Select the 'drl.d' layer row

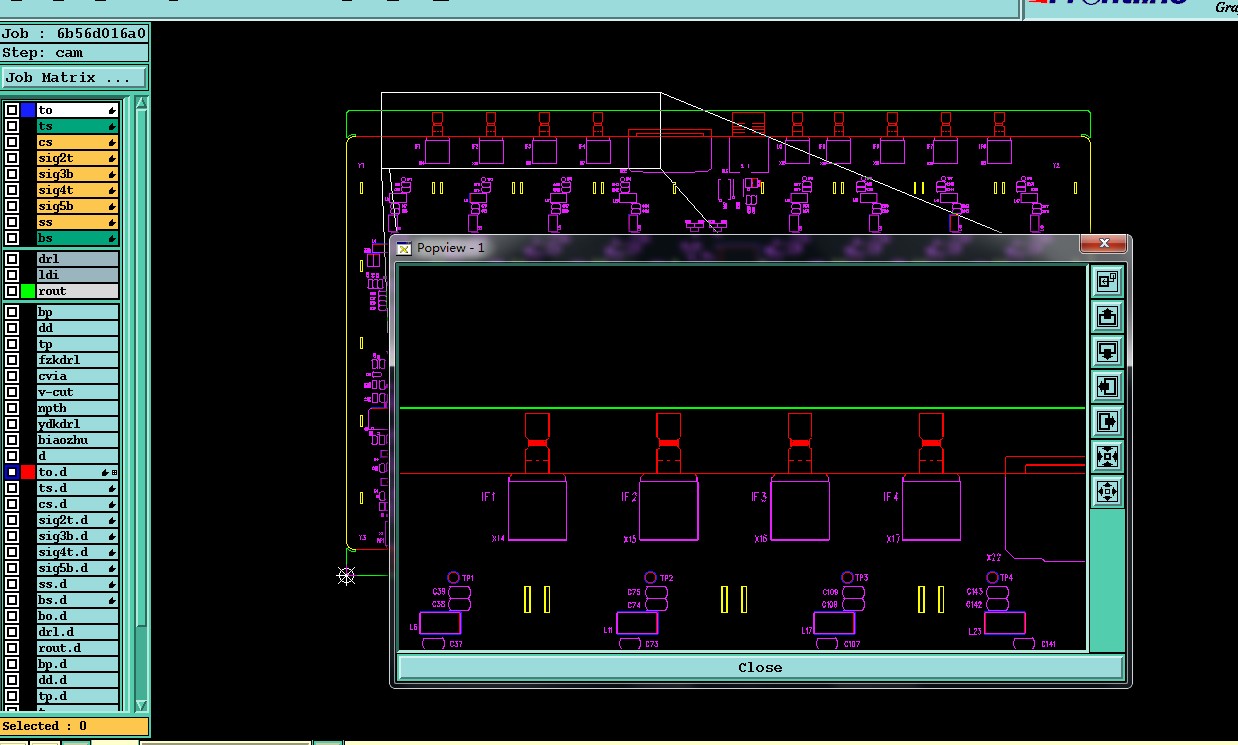tap(78, 632)
